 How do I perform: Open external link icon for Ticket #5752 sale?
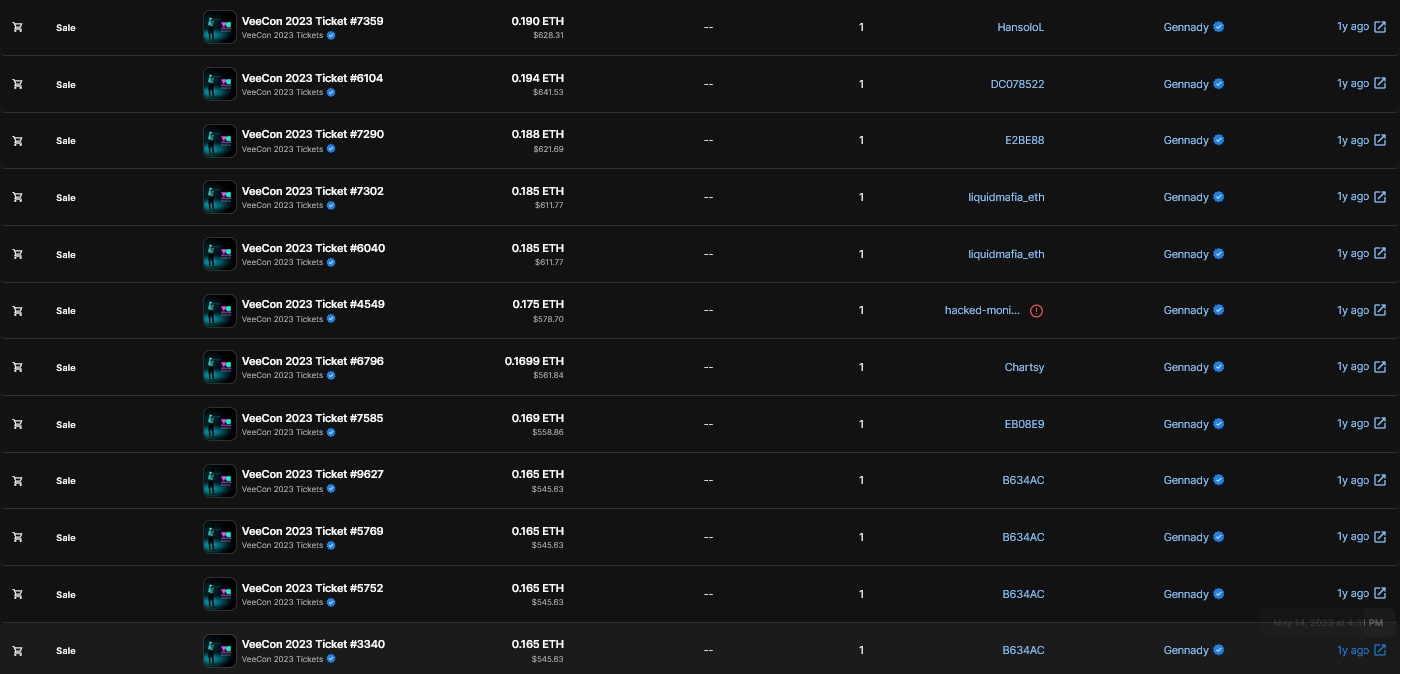coord(1380,593)
